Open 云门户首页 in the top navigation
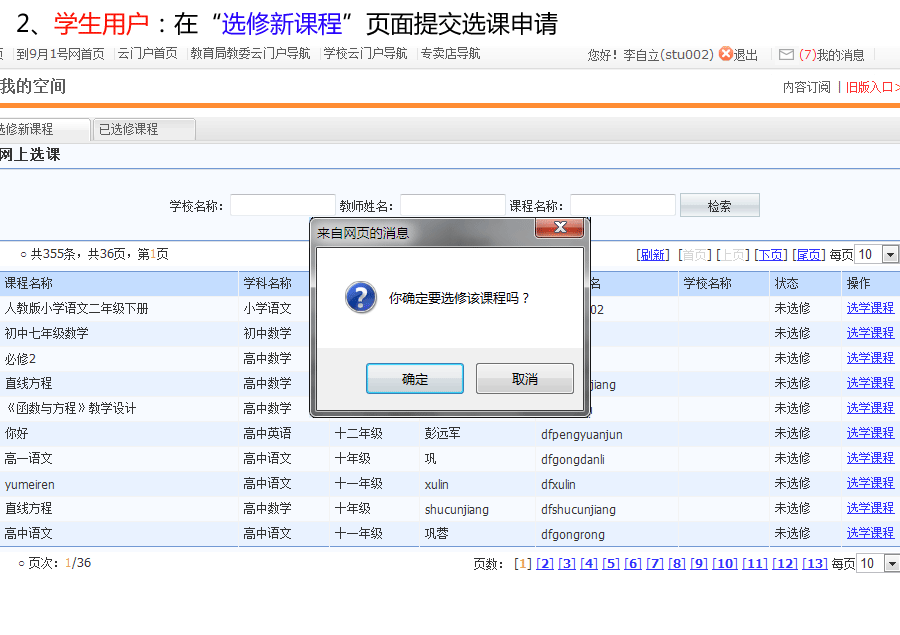The height and width of the screenshot is (635, 900). (x=147, y=54)
